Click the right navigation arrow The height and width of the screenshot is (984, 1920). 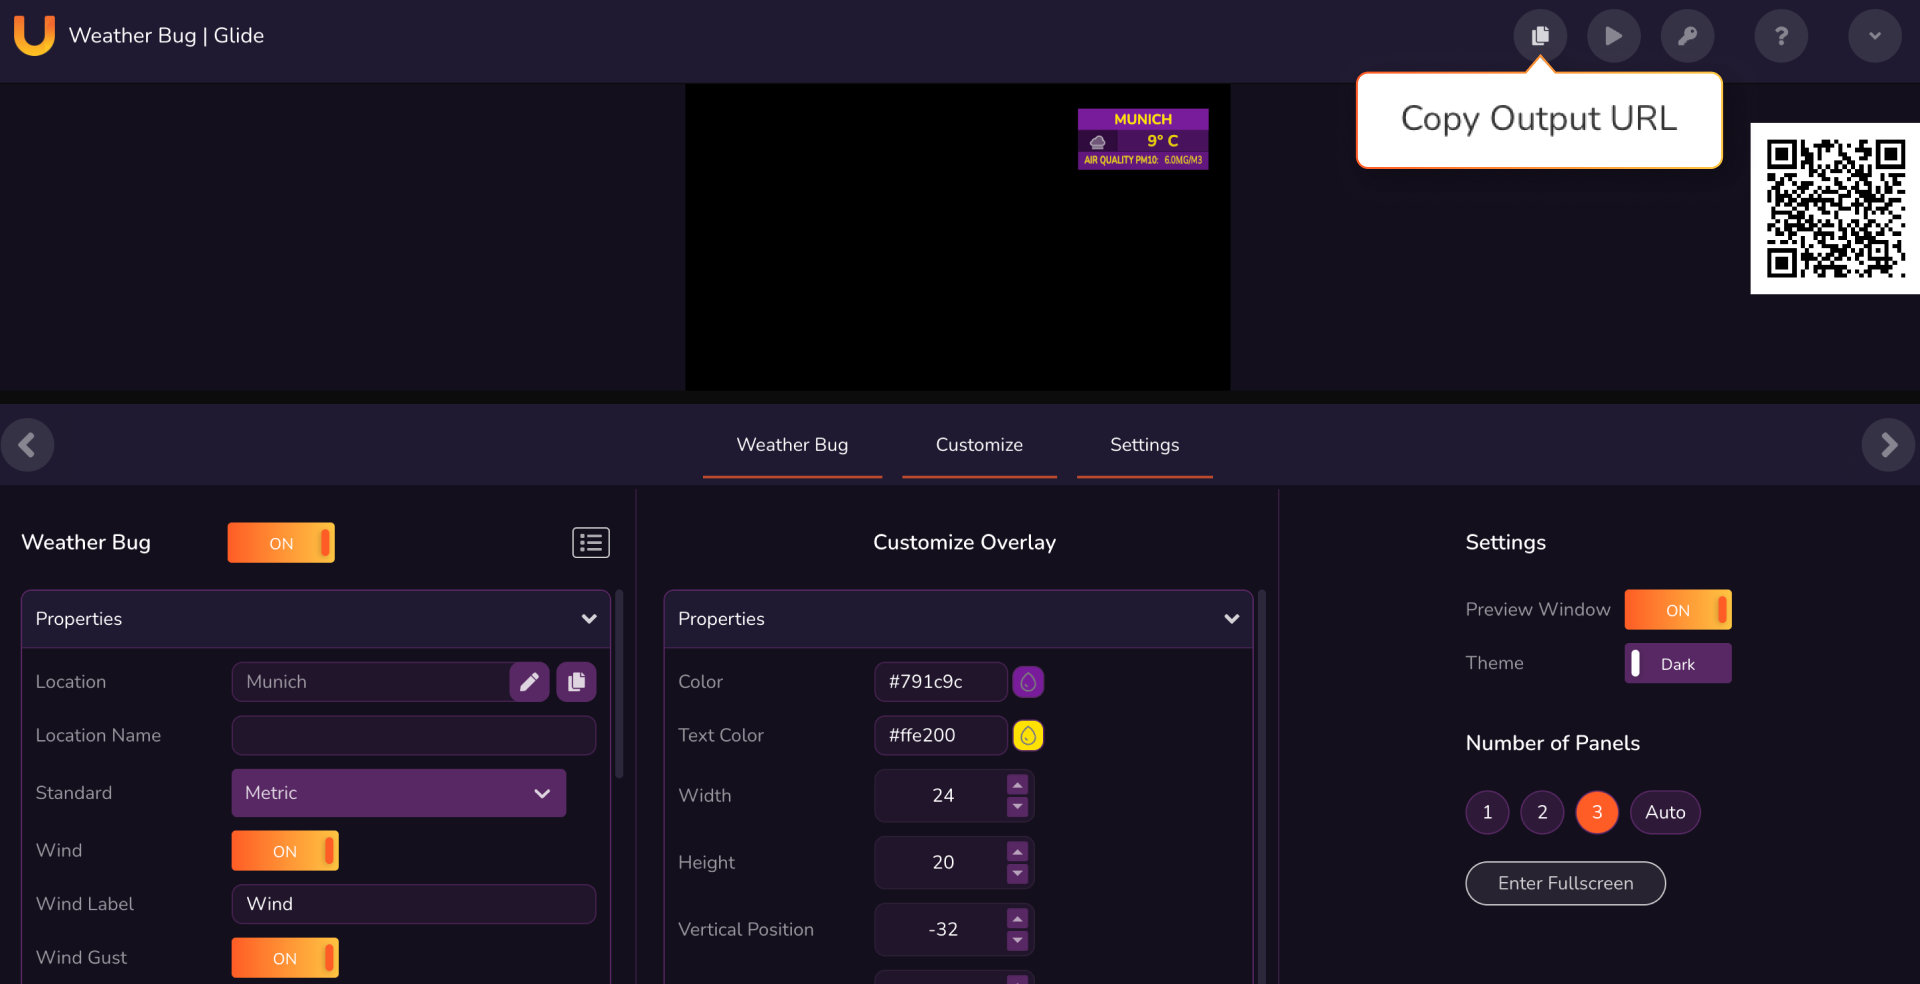1887,444
